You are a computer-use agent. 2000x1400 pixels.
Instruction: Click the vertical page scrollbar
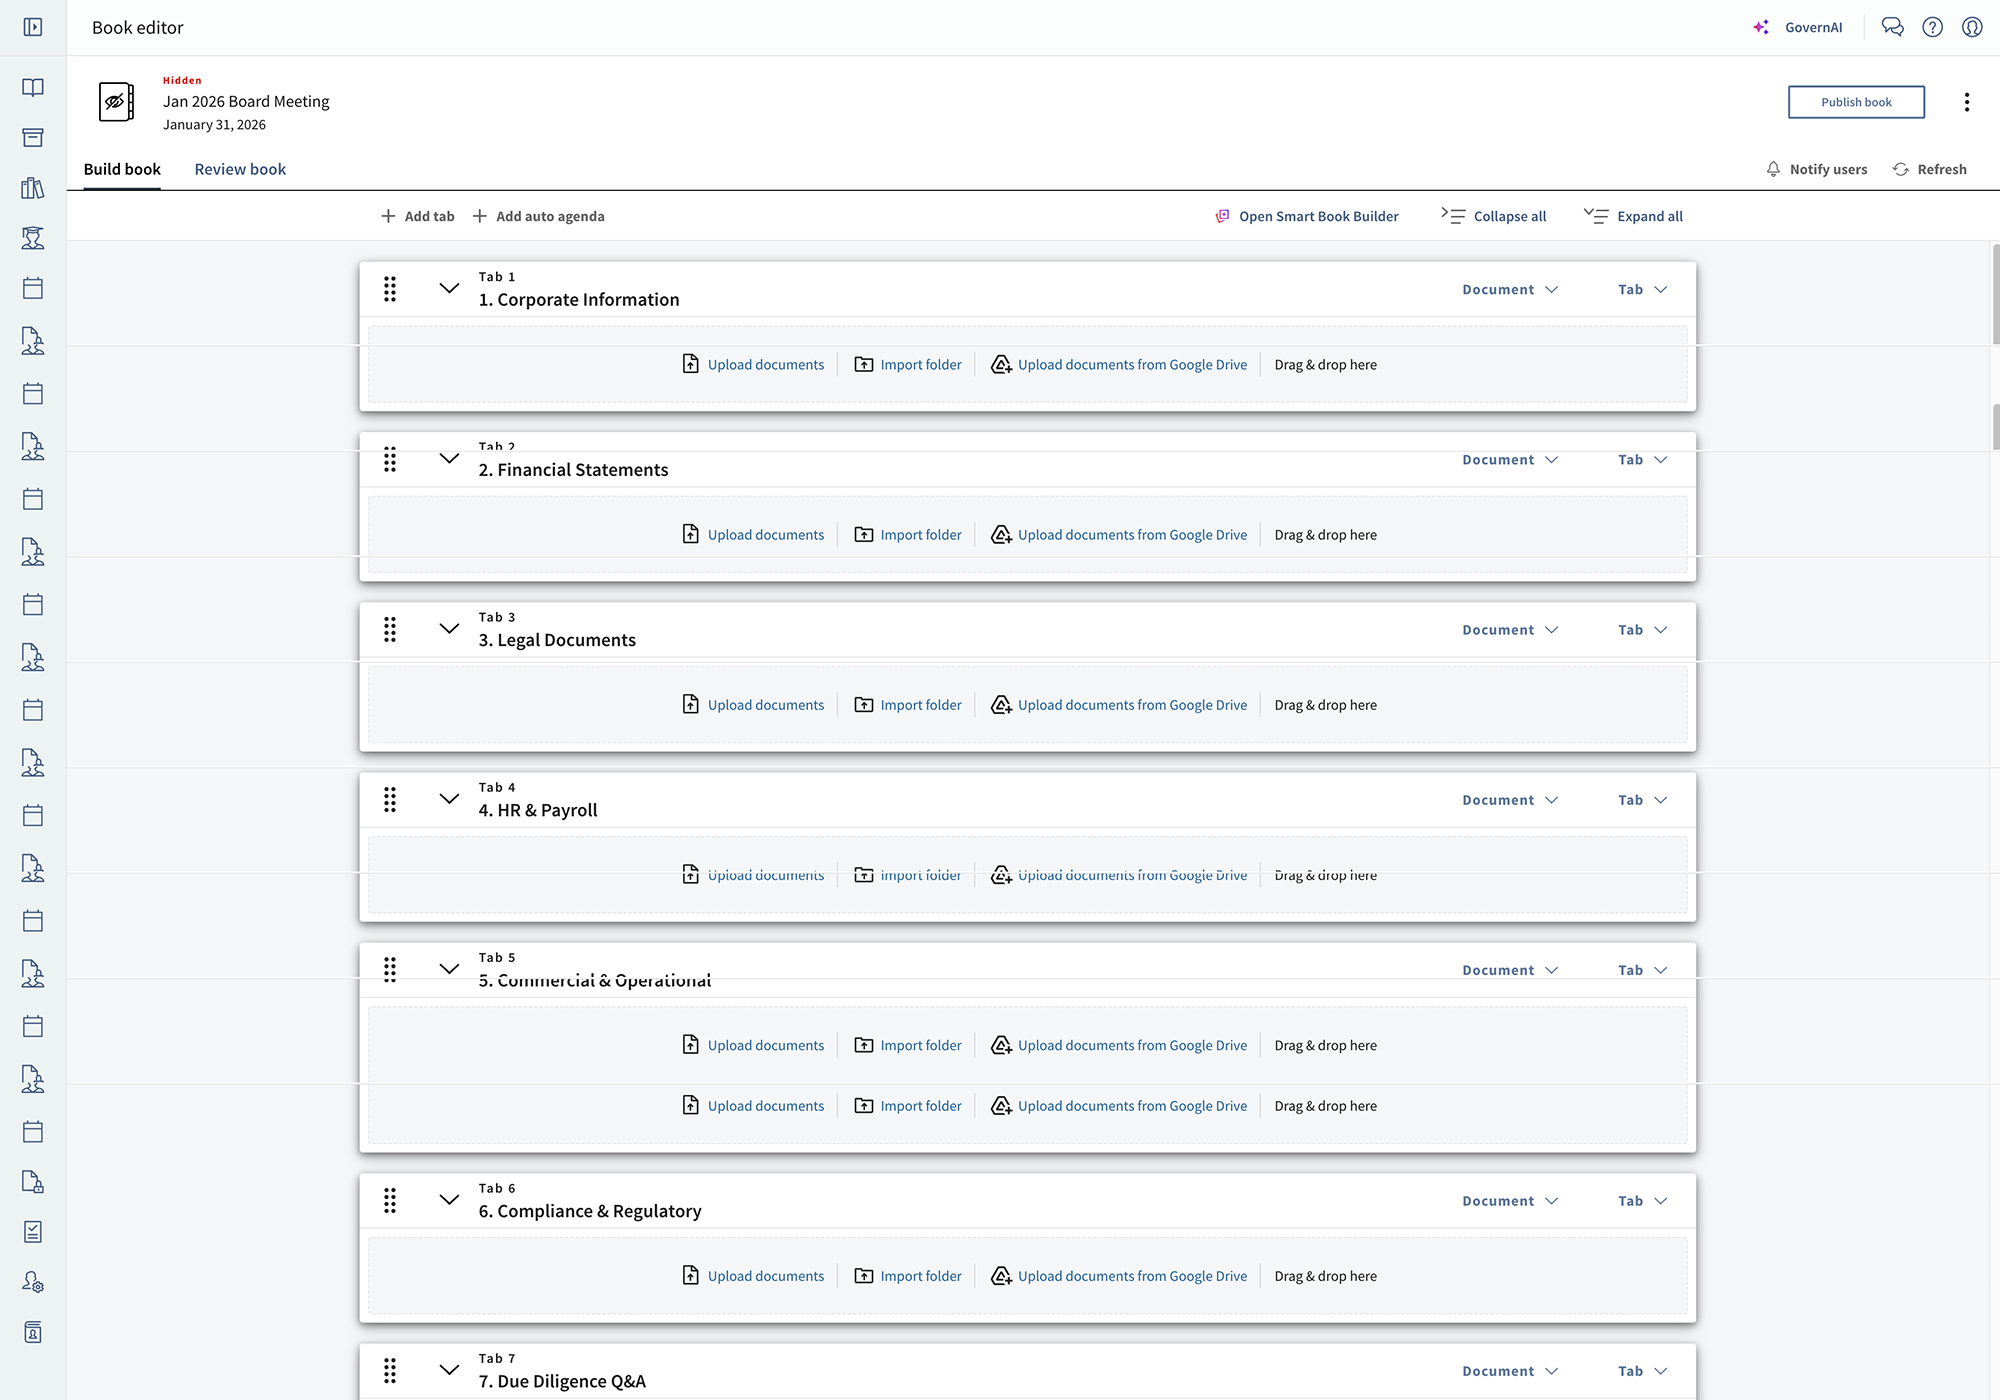(1994, 295)
